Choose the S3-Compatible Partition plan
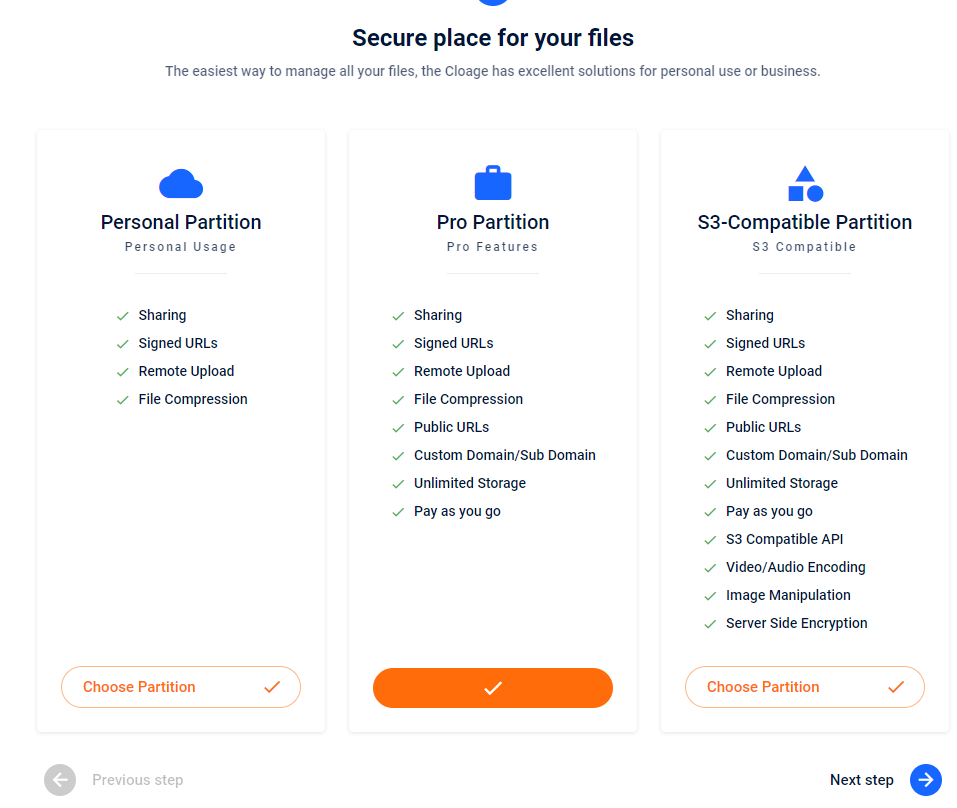Image resolution: width=957 pixels, height=808 pixels. coord(804,687)
